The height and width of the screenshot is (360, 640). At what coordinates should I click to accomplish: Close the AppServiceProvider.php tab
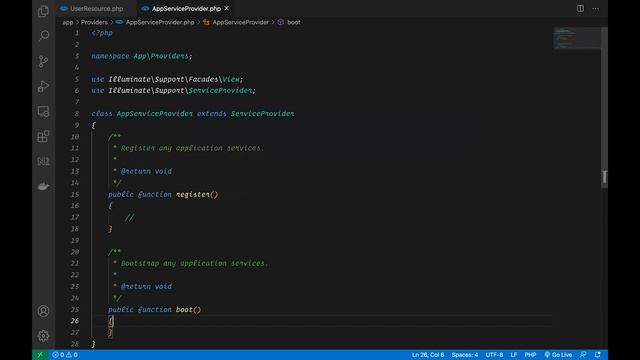(x=227, y=8)
